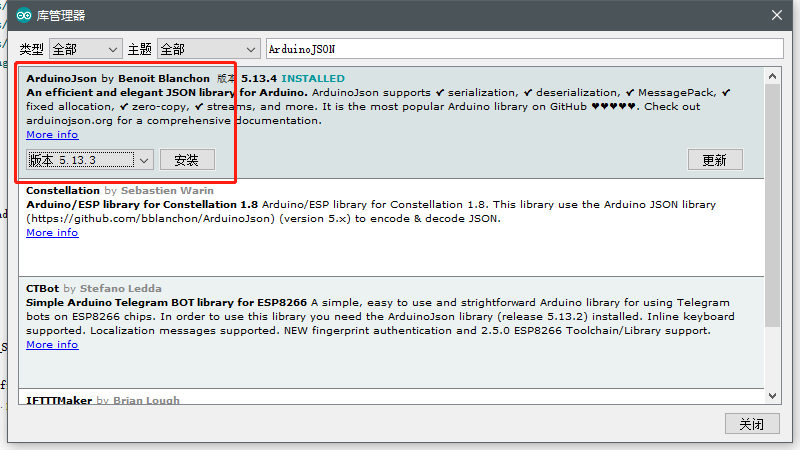Open the 类型 type dropdown

pos(86,49)
